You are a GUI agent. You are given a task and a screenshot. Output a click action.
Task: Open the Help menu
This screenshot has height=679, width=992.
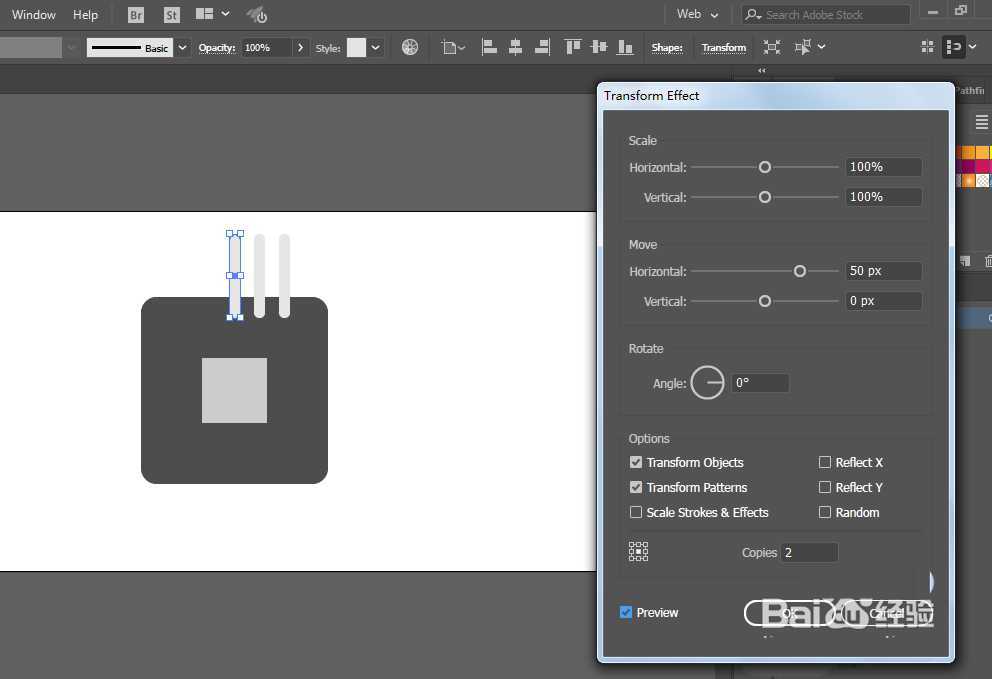point(86,15)
